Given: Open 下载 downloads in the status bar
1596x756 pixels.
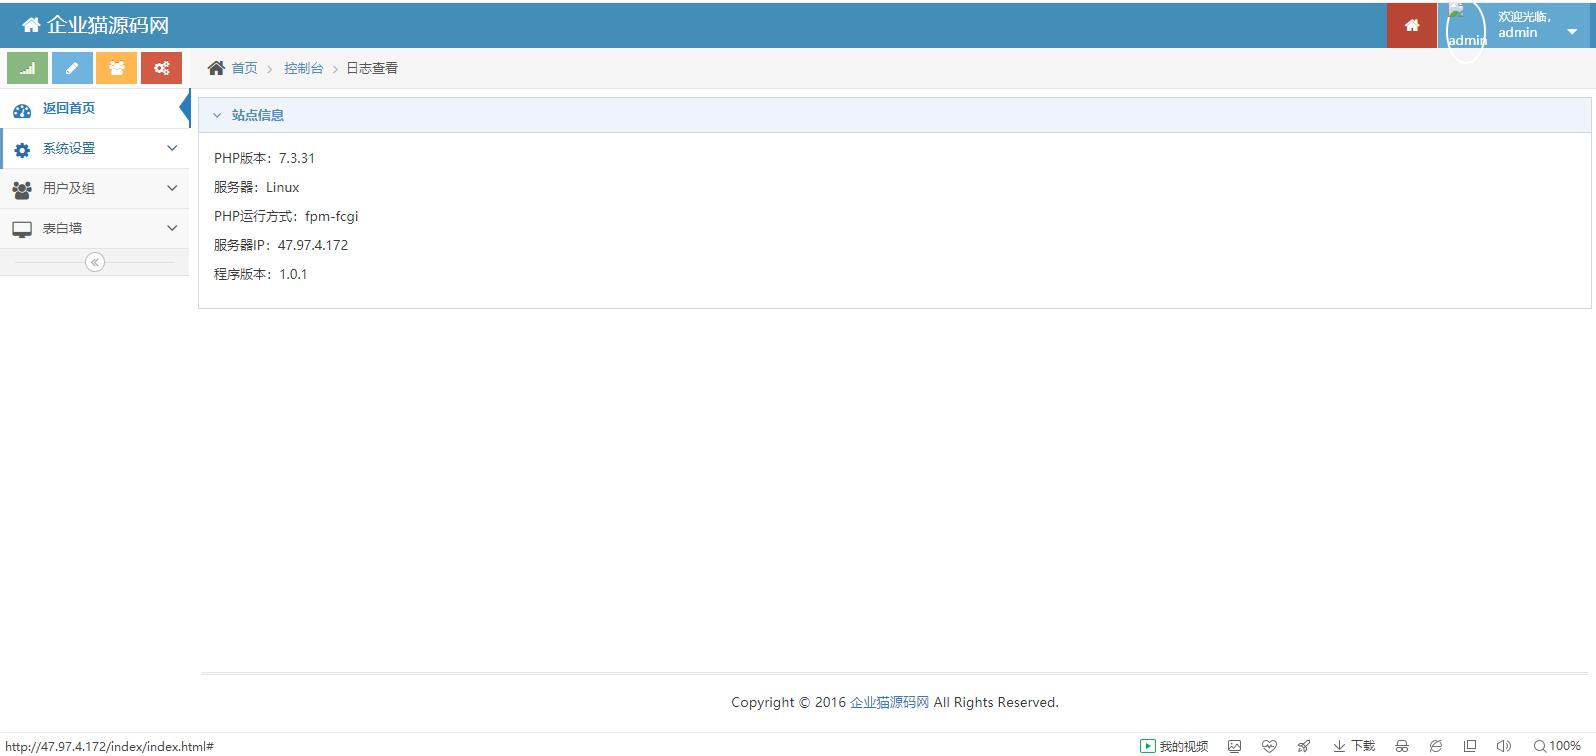Looking at the screenshot, I should point(1354,746).
